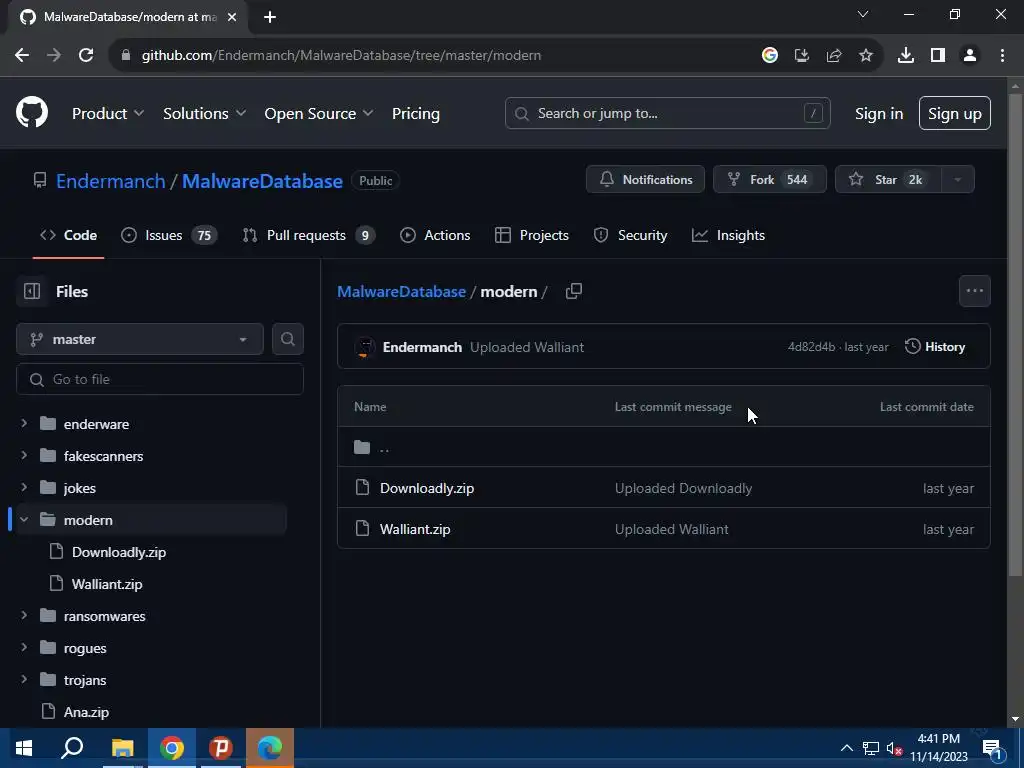Go back with the browser back arrow
This screenshot has width=1024, height=768.
pyautogui.click(x=22, y=56)
